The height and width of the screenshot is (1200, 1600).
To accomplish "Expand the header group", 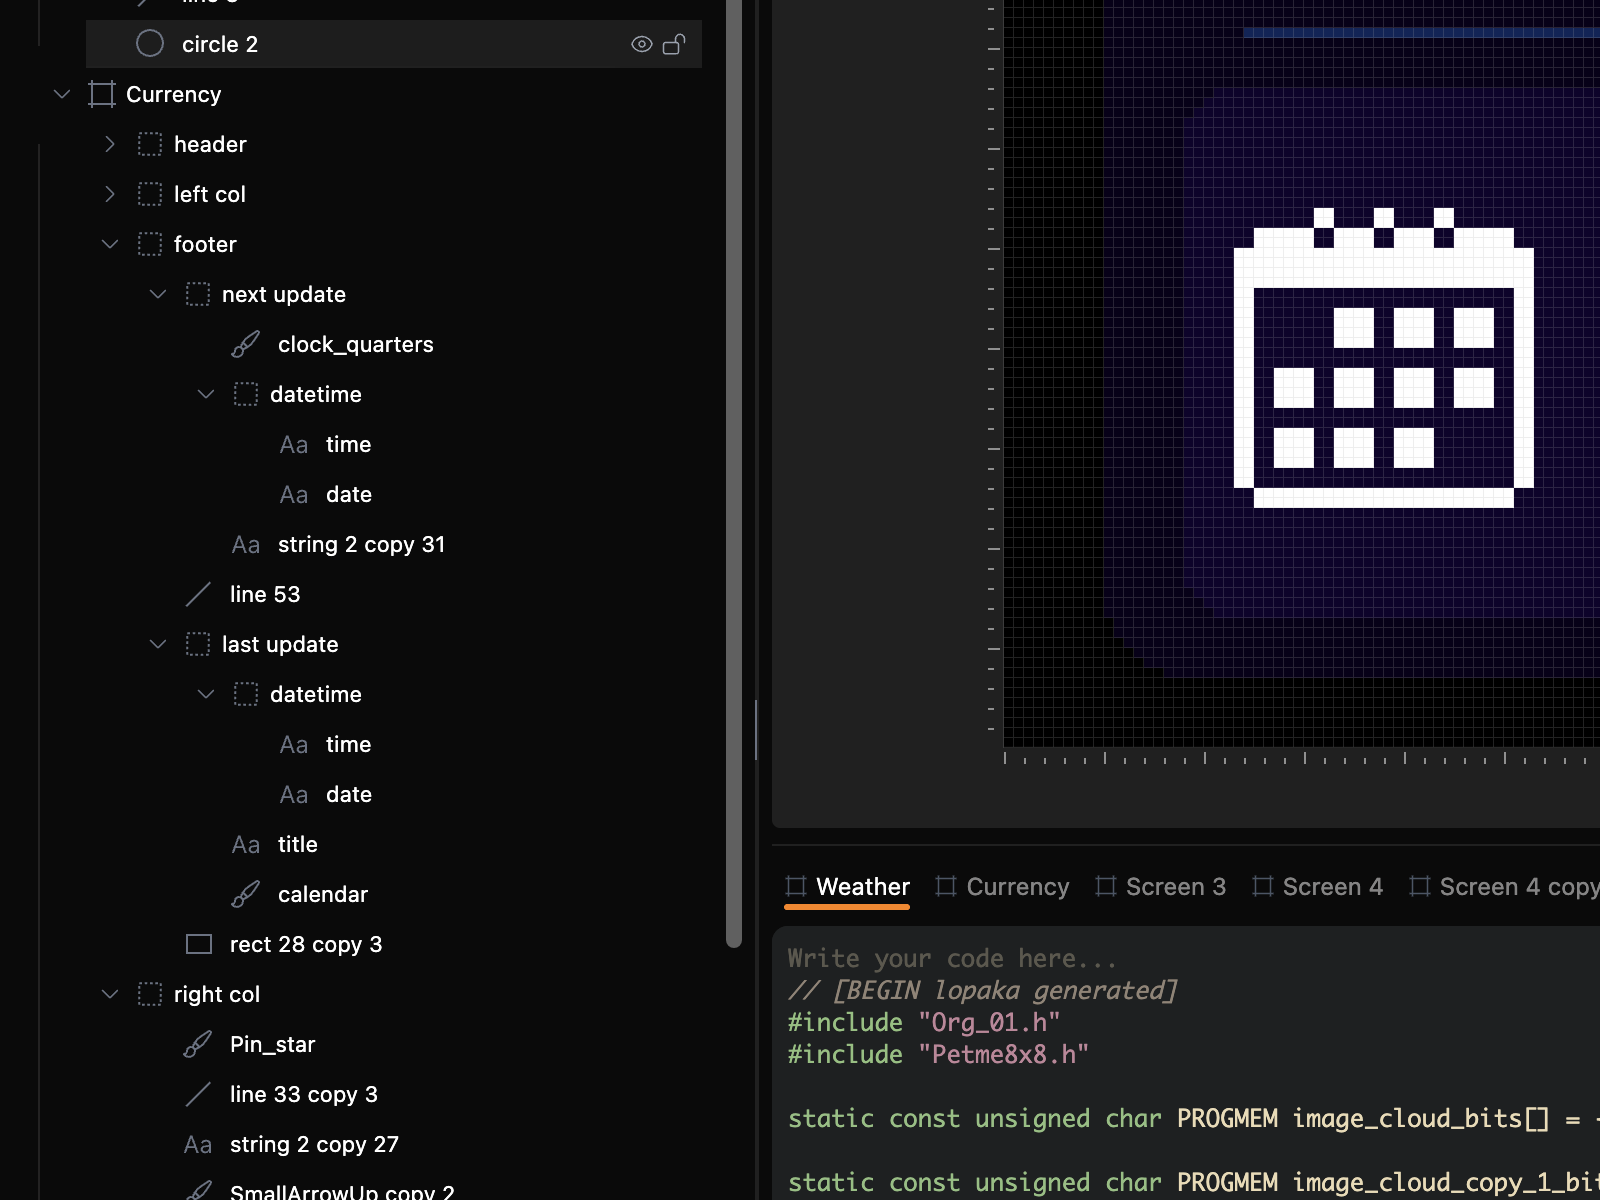I will pyautogui.click(x=110, y=144).
